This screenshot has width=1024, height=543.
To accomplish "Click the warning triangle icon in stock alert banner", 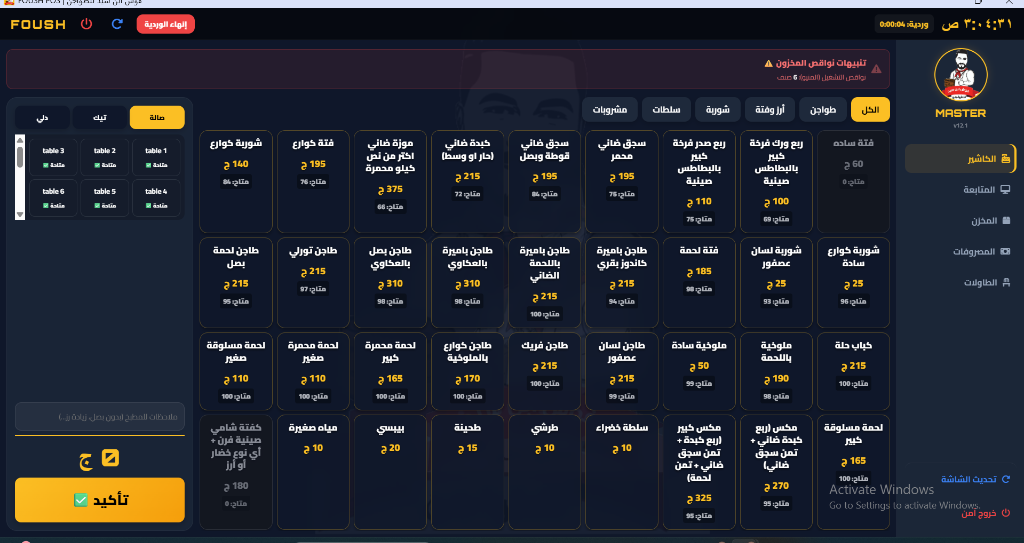I will [x=876, y=69].
